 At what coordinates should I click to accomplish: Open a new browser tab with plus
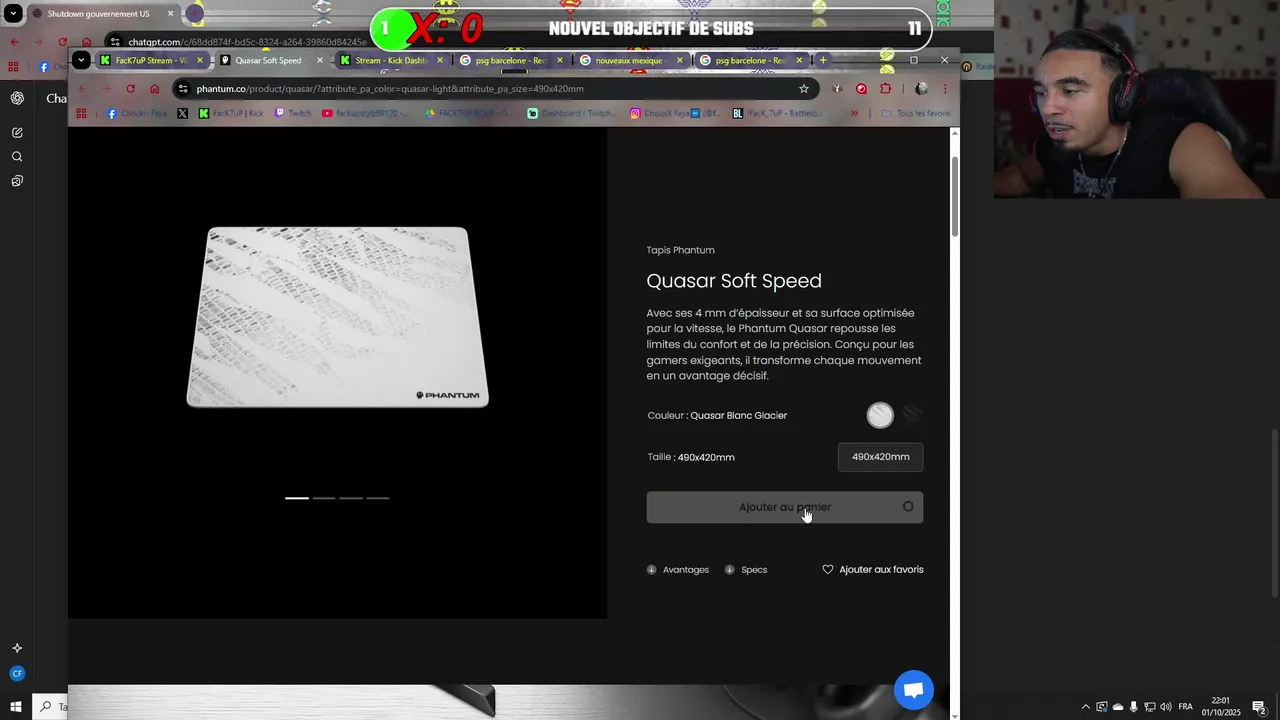(823, 60)
